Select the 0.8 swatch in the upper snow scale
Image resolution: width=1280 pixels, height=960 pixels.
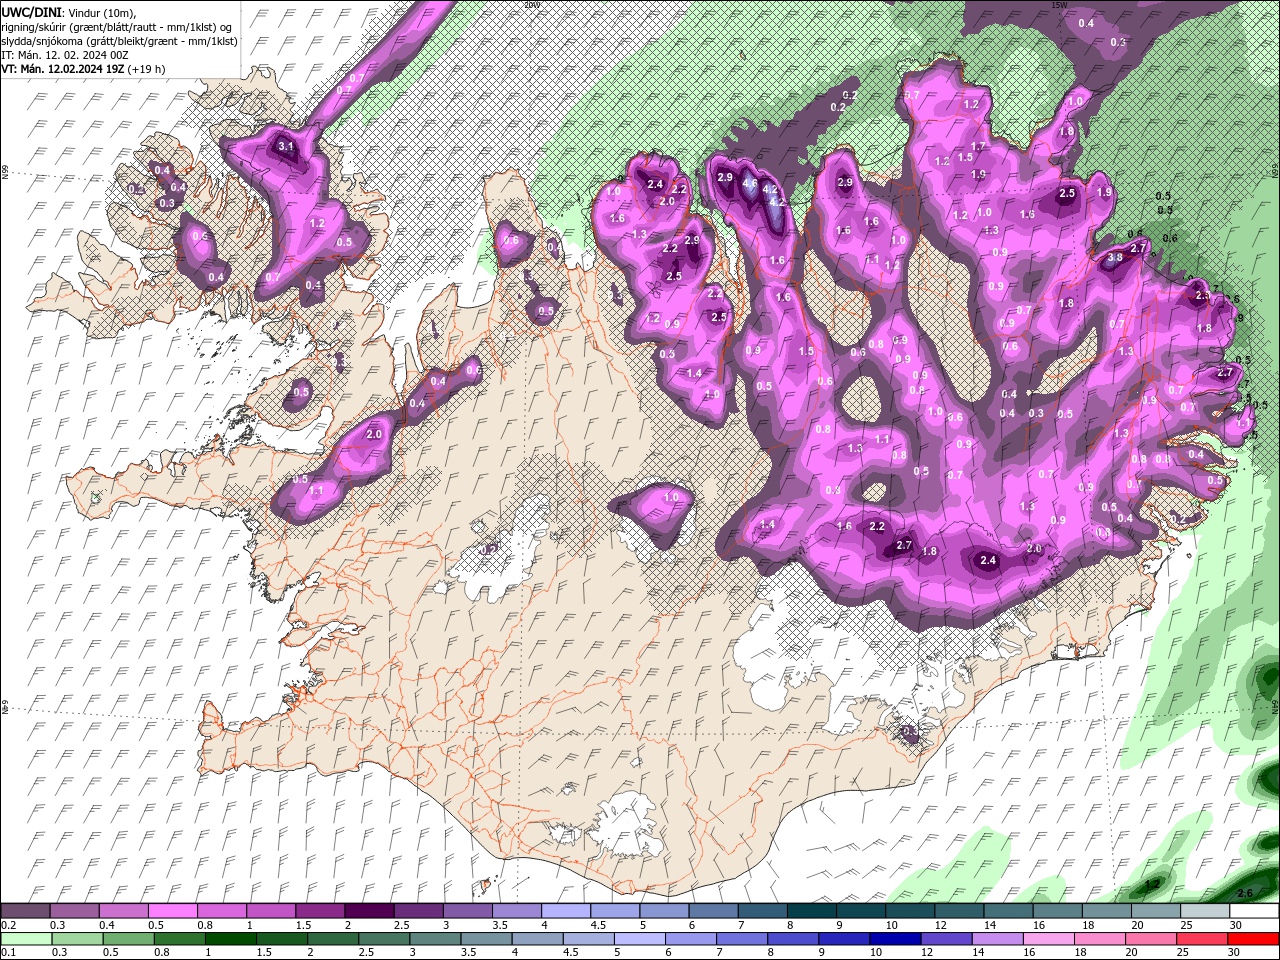pyautogui.click(x=221, y=911)
